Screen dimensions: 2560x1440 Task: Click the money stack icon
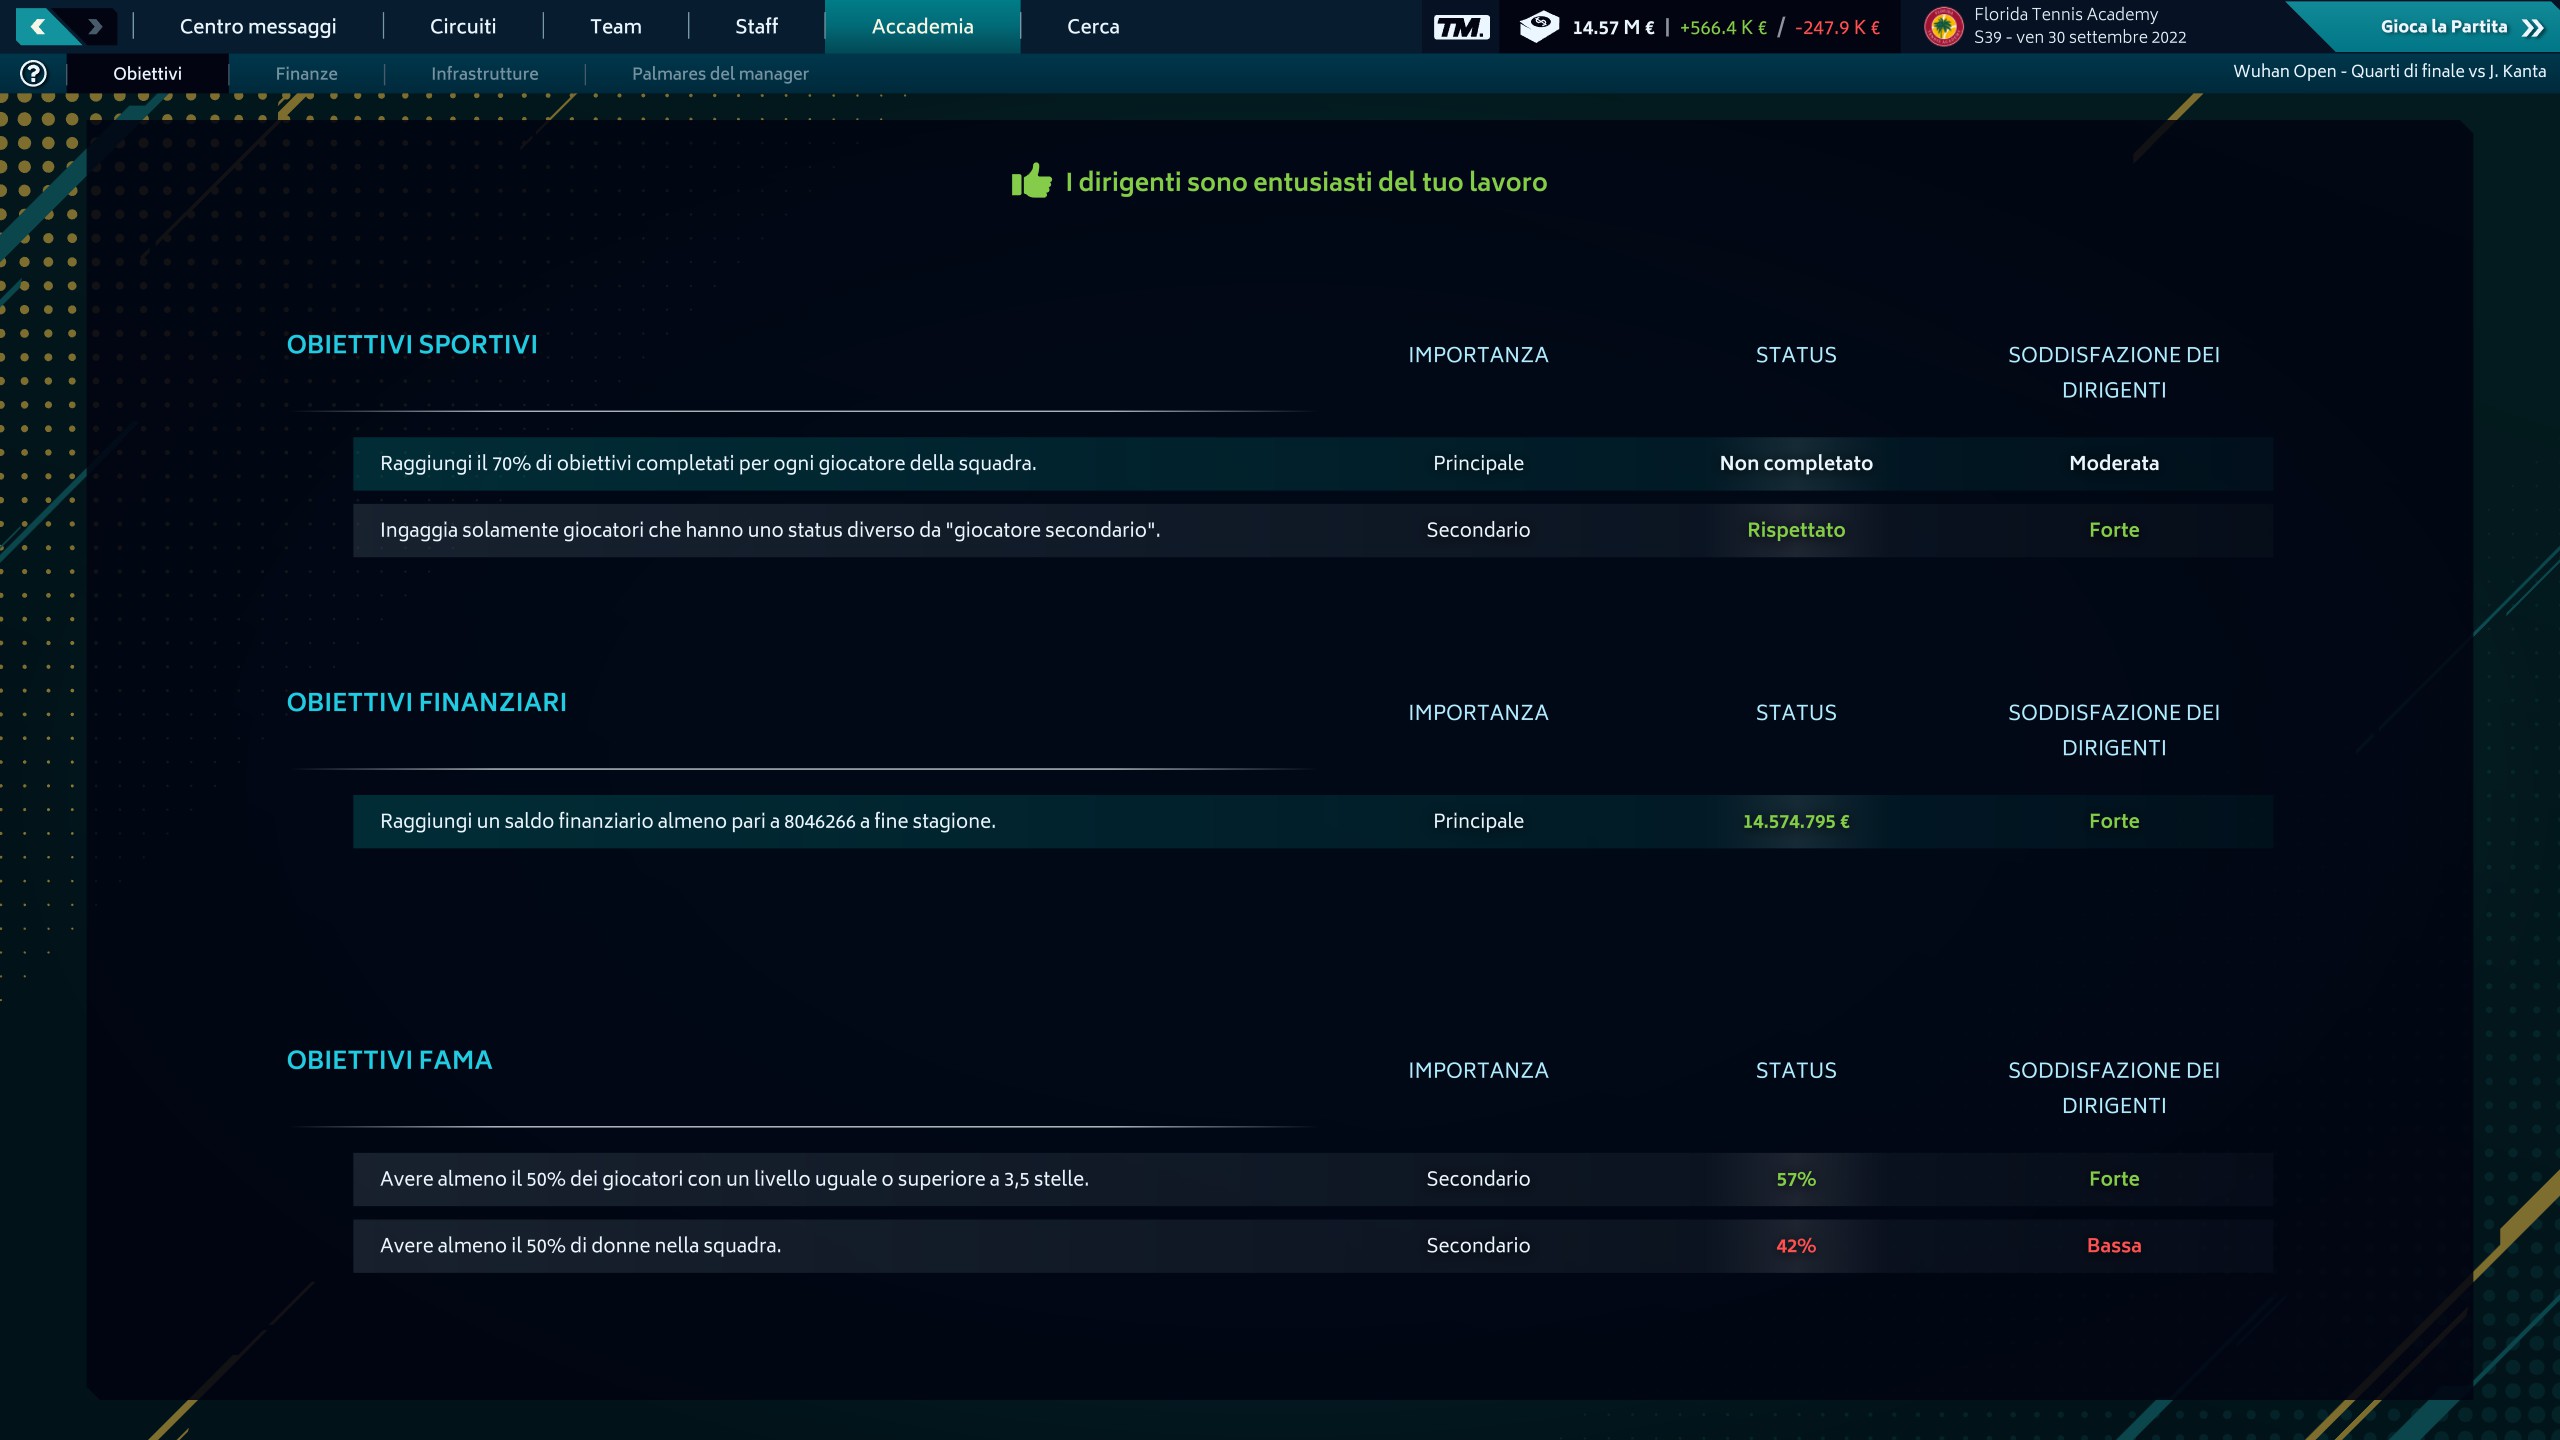click(1539, 27)
